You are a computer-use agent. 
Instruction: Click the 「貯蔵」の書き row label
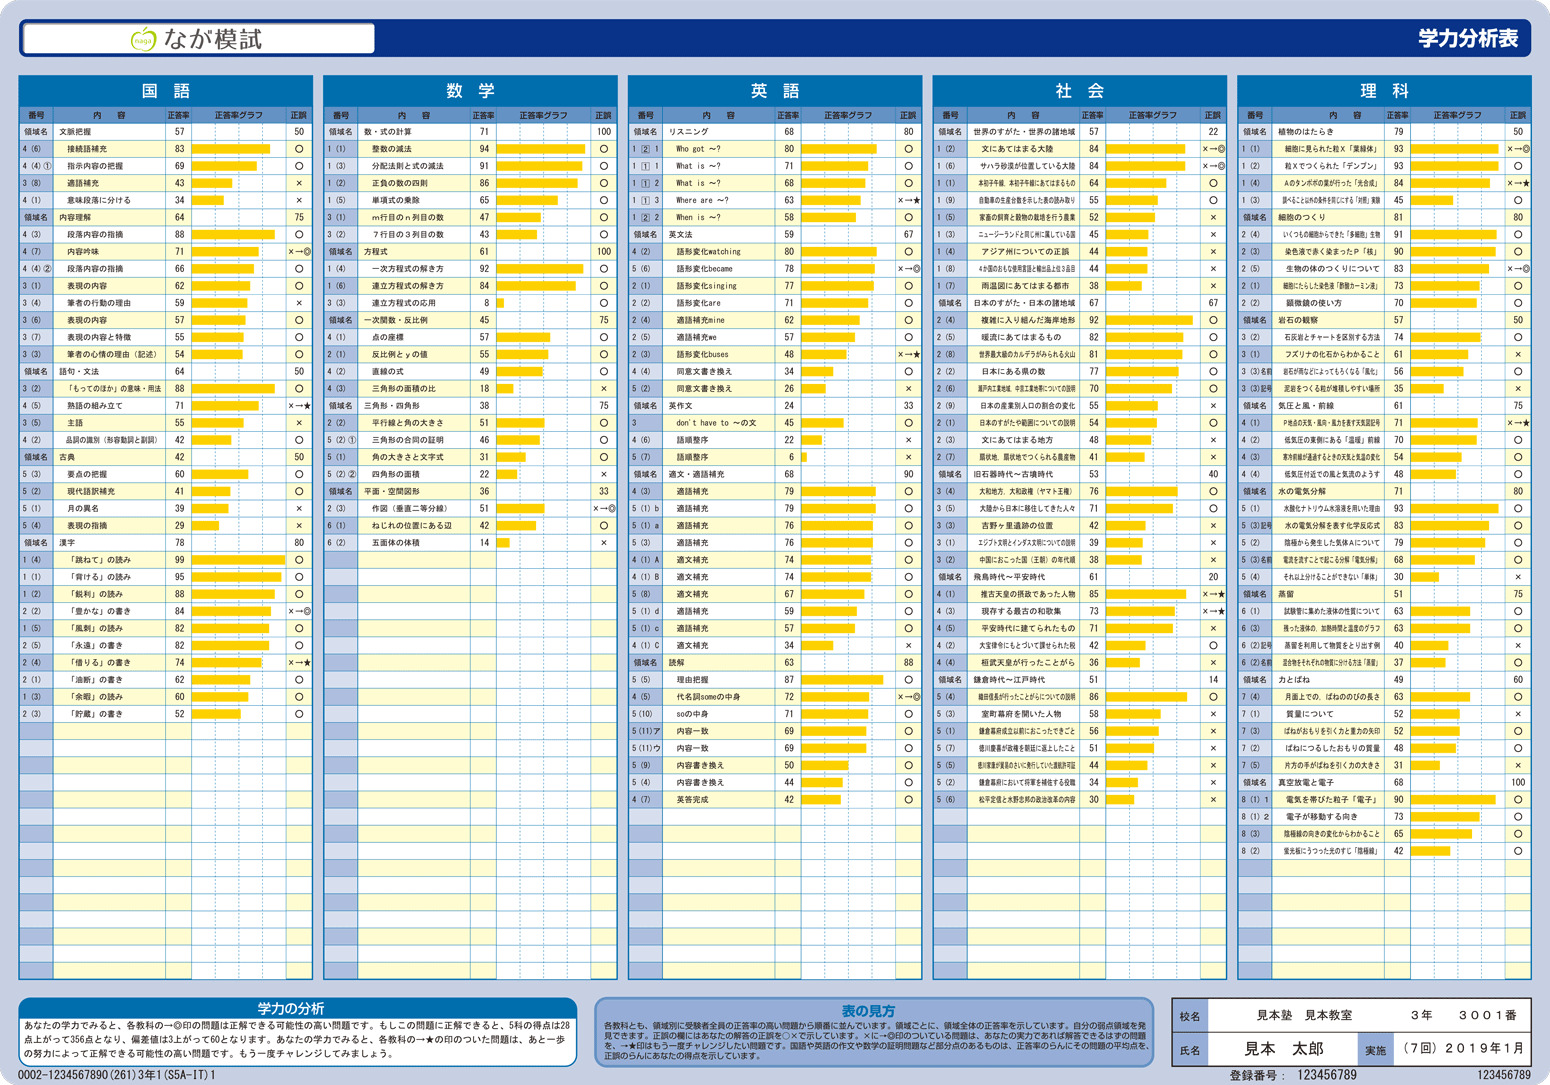98,714
